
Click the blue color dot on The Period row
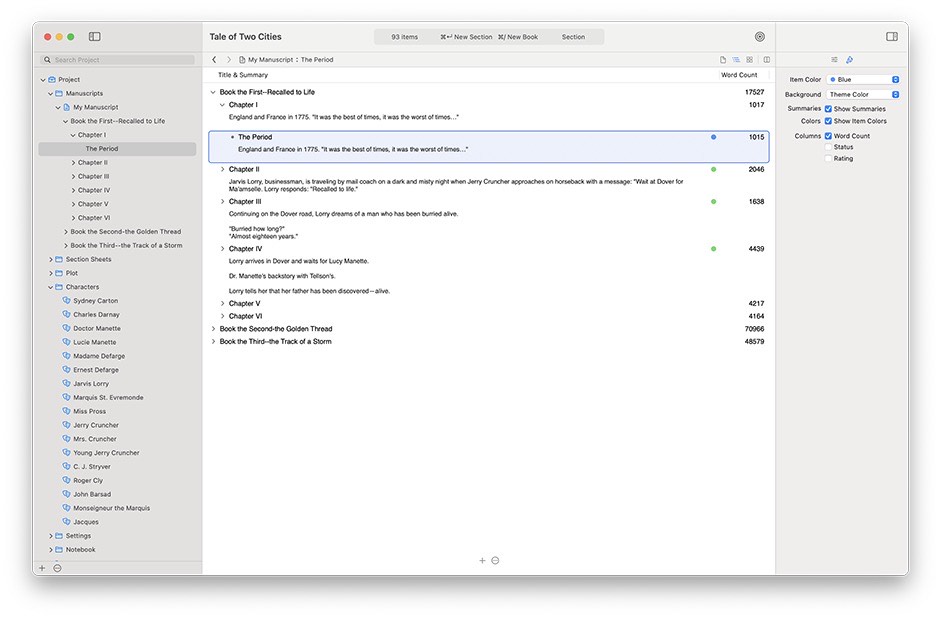(713, 137)
